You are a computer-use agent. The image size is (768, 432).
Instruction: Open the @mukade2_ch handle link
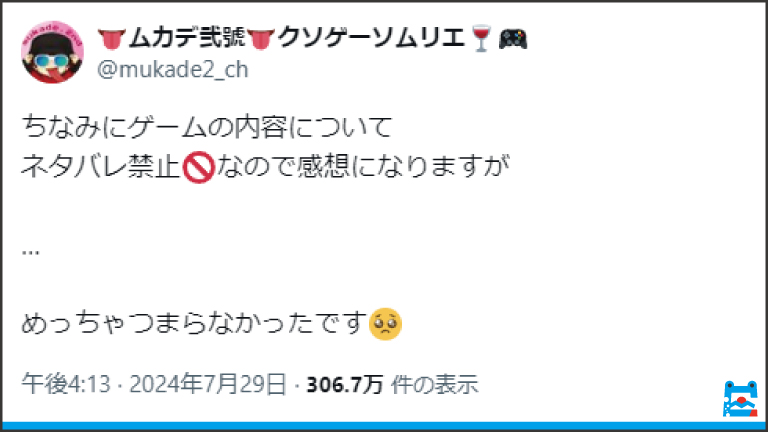pyautogui.click(x=173, y=70)
